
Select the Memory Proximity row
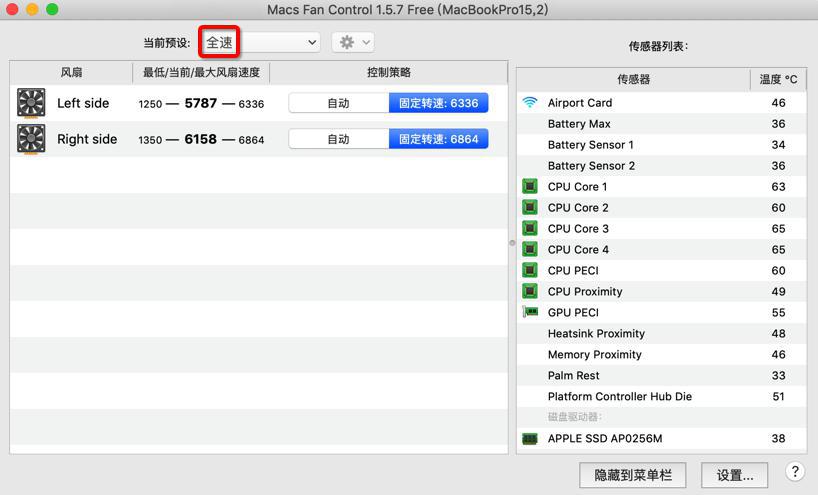point(661,354)
